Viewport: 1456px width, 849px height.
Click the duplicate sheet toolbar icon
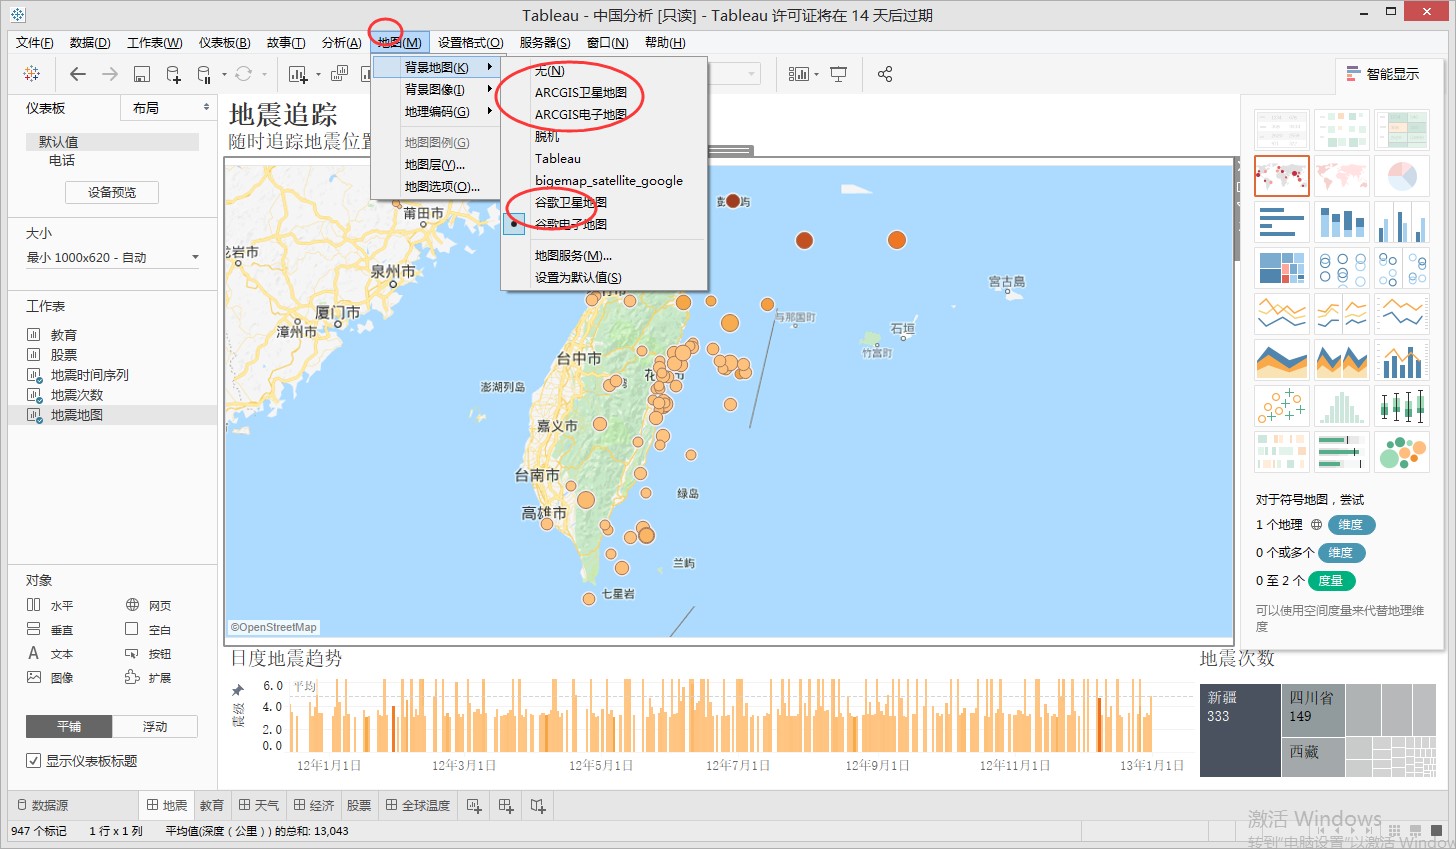pyautogui.click(x=339, y=74)
